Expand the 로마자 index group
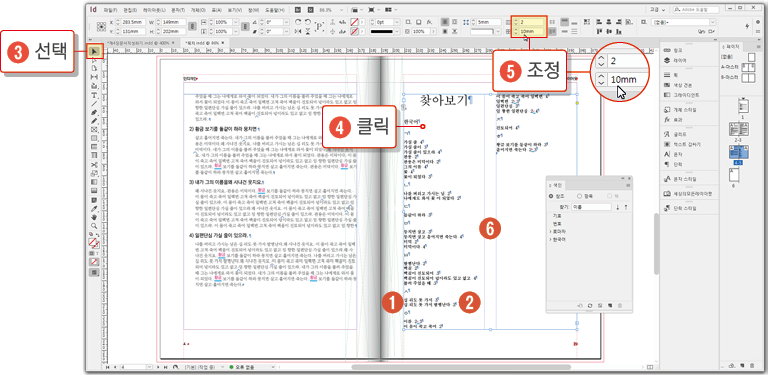This screenshot has width=768, height=375. click(550, 231)
